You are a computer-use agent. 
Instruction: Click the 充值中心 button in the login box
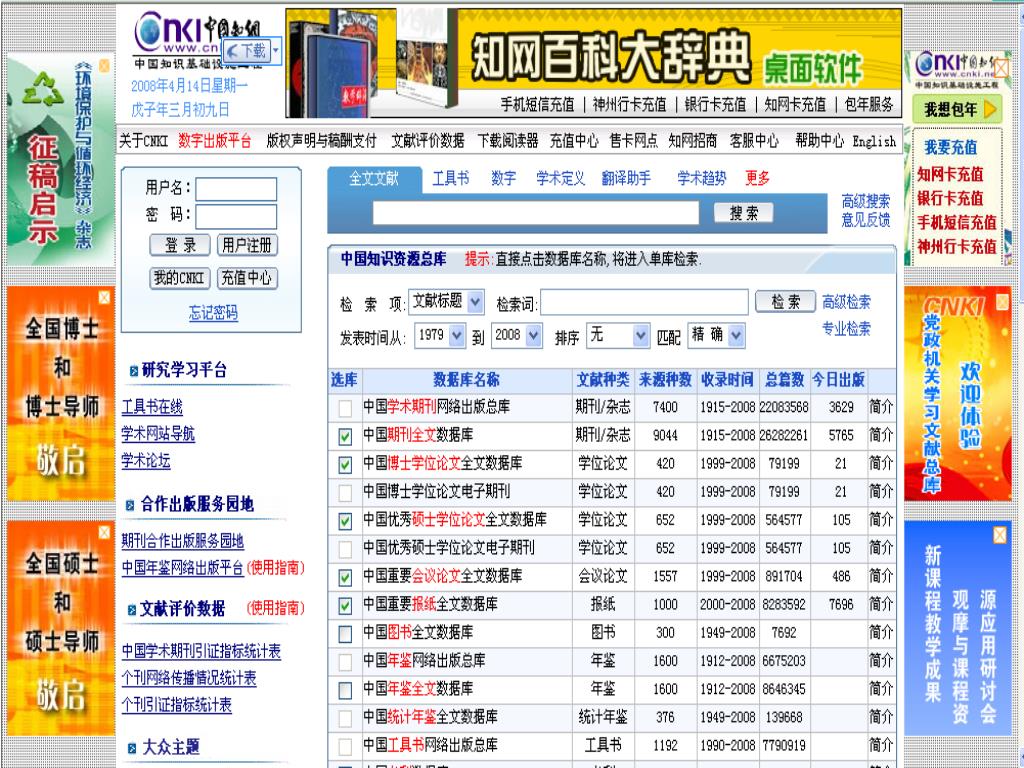(x=247, y=278)
